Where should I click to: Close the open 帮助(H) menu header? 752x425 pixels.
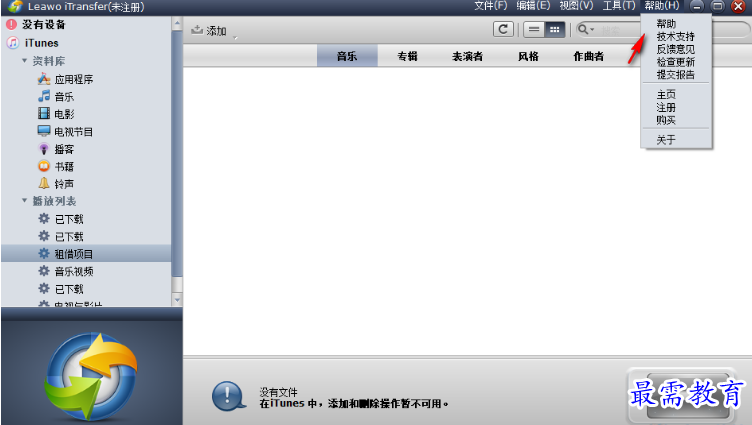tap(662, 6)
